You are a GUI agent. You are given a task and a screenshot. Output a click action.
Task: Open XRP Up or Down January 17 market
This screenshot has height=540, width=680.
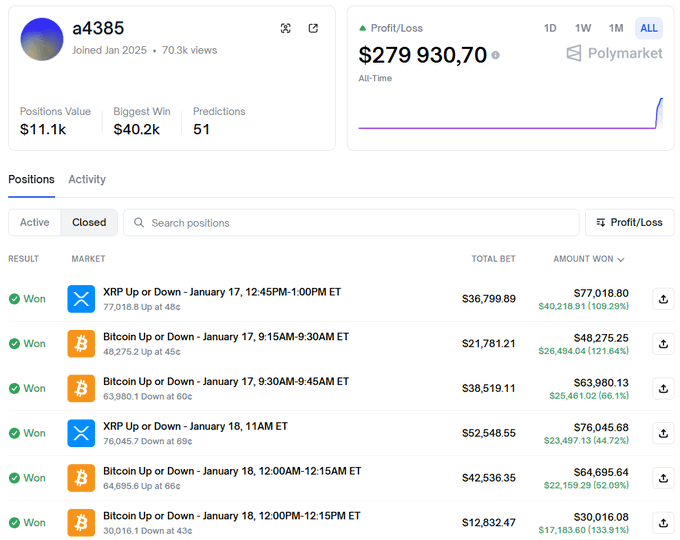(x=221, y=292)
